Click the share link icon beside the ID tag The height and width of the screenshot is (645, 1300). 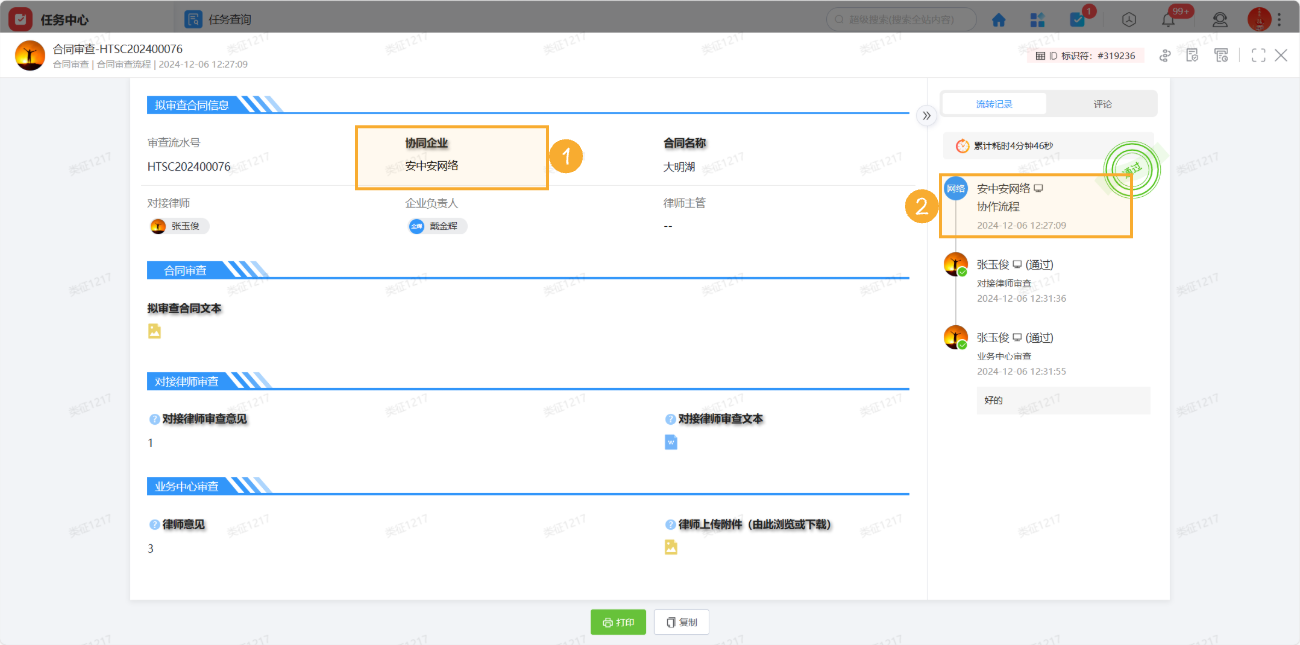coord(1164,55)
